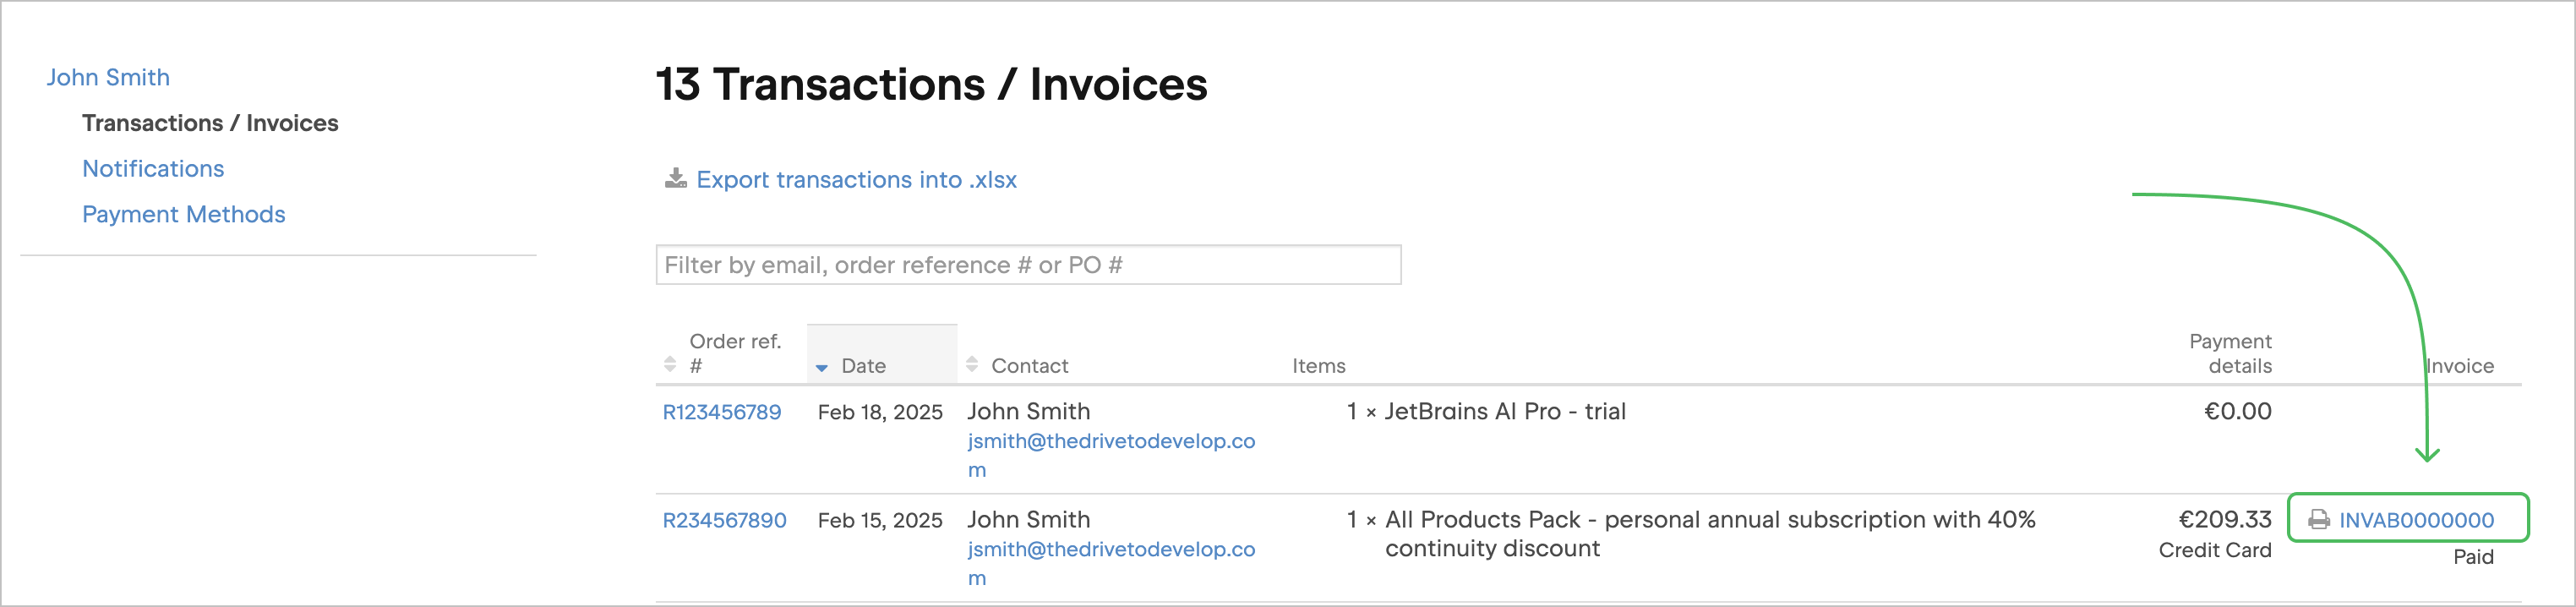Click the sort arrows icon beside Contact
This screenshot has width=2576, height=607.
click(x=972, y=365)
